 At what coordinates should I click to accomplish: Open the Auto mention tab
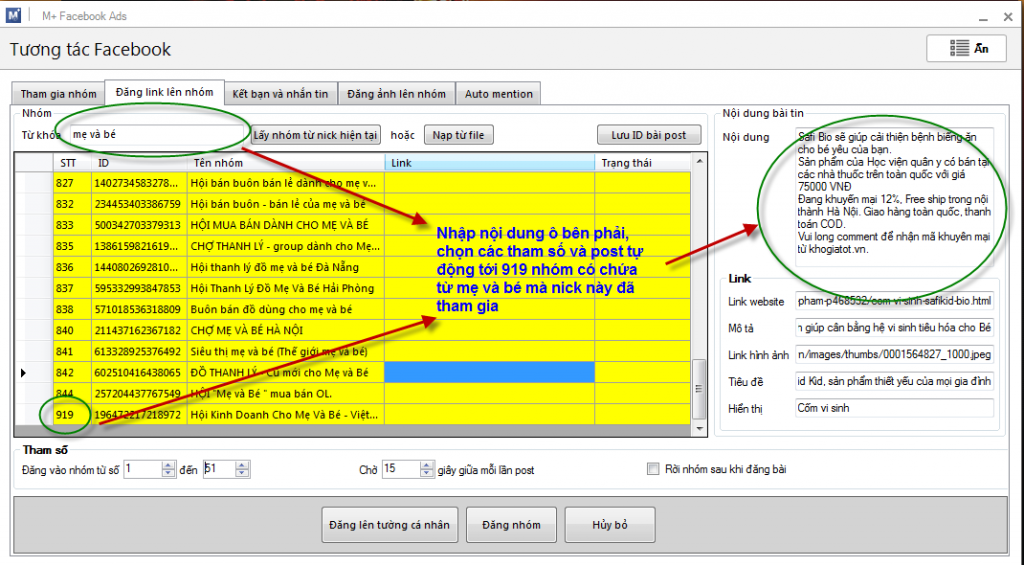point(498,93)
